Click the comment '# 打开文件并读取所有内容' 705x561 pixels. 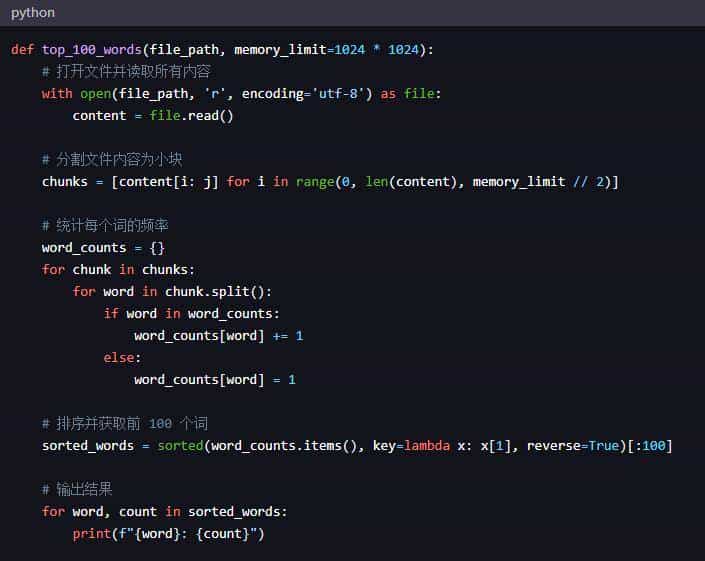(x=126, y=71)
